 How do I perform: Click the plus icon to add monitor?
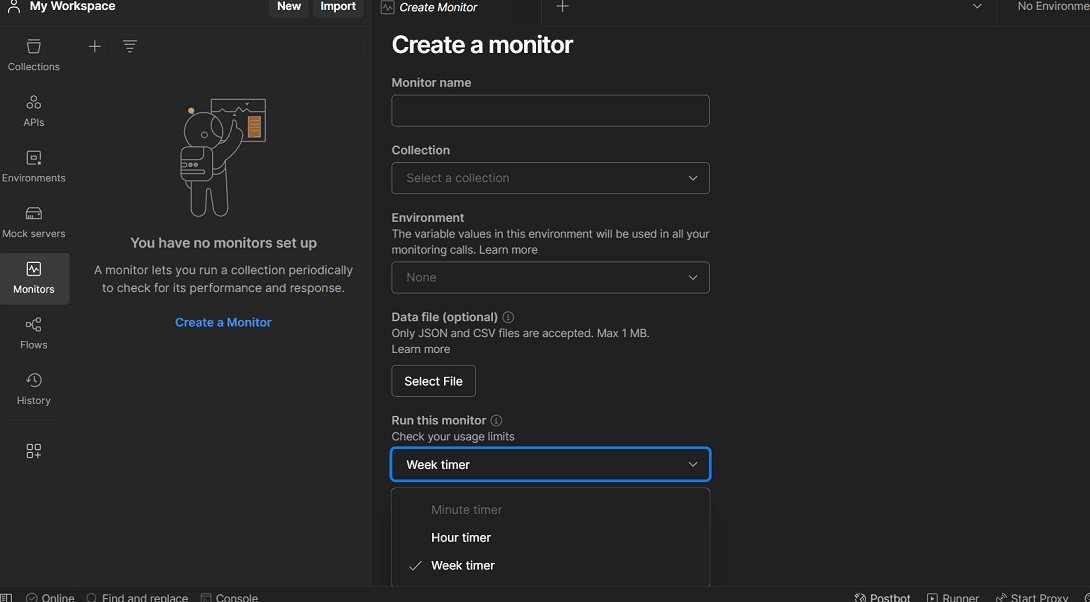pyautogui.click(x=95, y=46)
